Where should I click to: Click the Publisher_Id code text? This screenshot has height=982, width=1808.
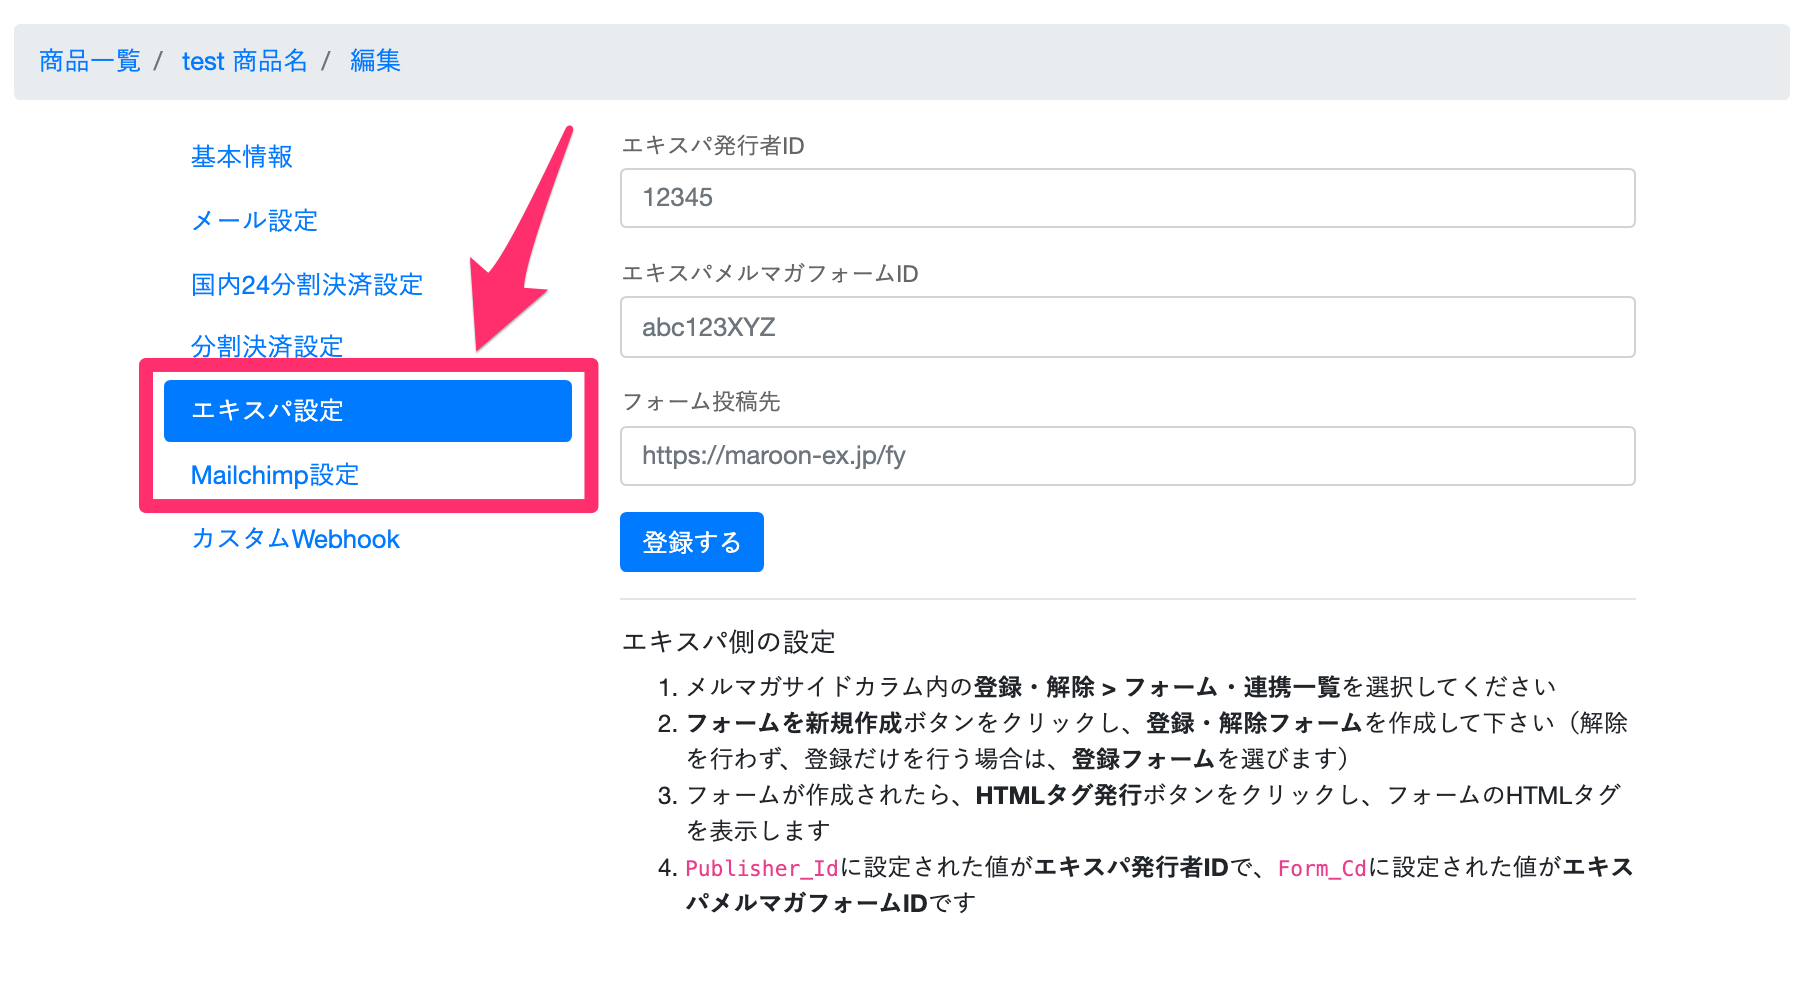pyautogui.click(x=761, y=868)
